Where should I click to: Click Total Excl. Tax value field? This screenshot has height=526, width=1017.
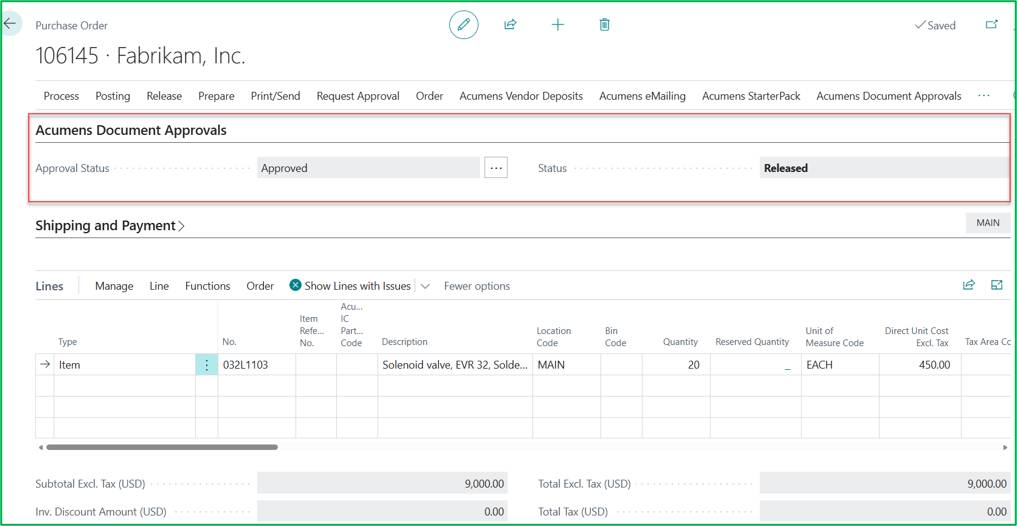(884, 483)
